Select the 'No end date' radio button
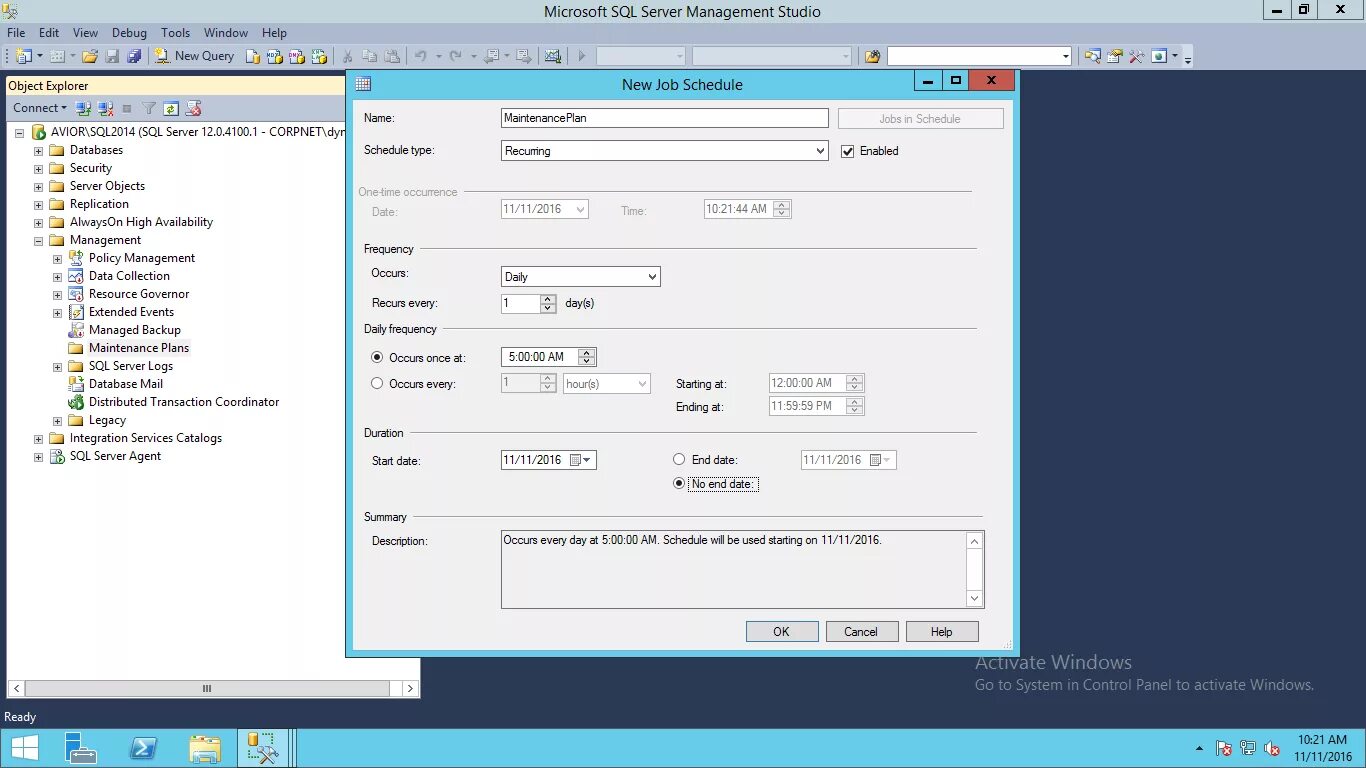Screen dimensions: 1366x768 click(679, 484)
